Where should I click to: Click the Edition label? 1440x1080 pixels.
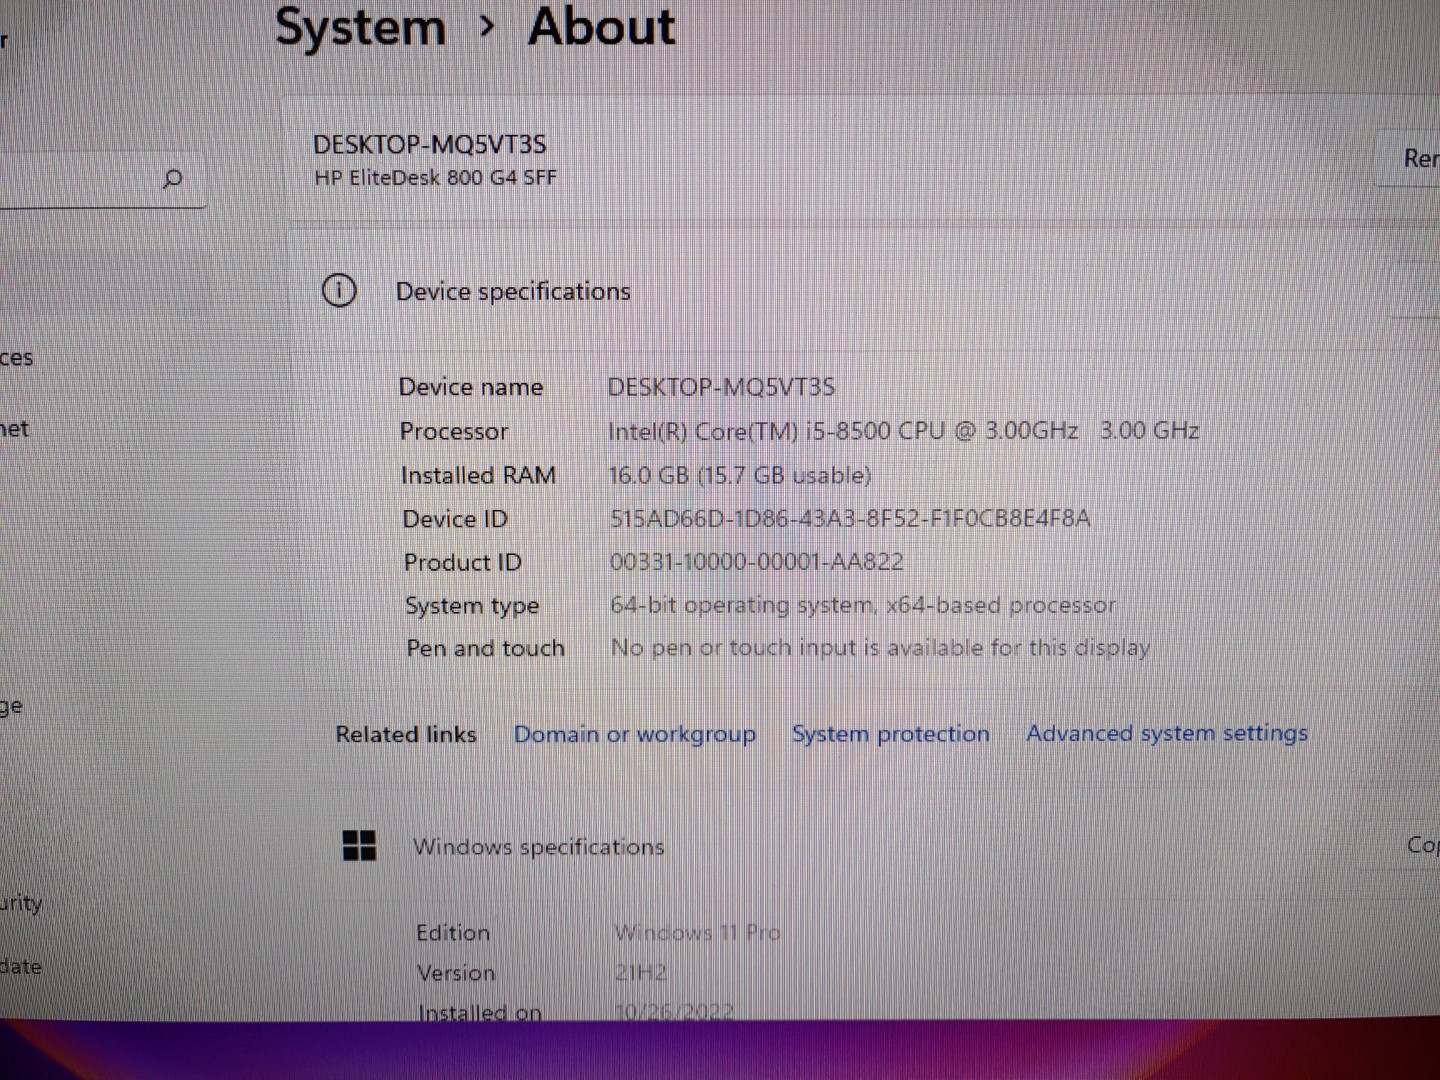pyautogui.click(x=453, y=933)
